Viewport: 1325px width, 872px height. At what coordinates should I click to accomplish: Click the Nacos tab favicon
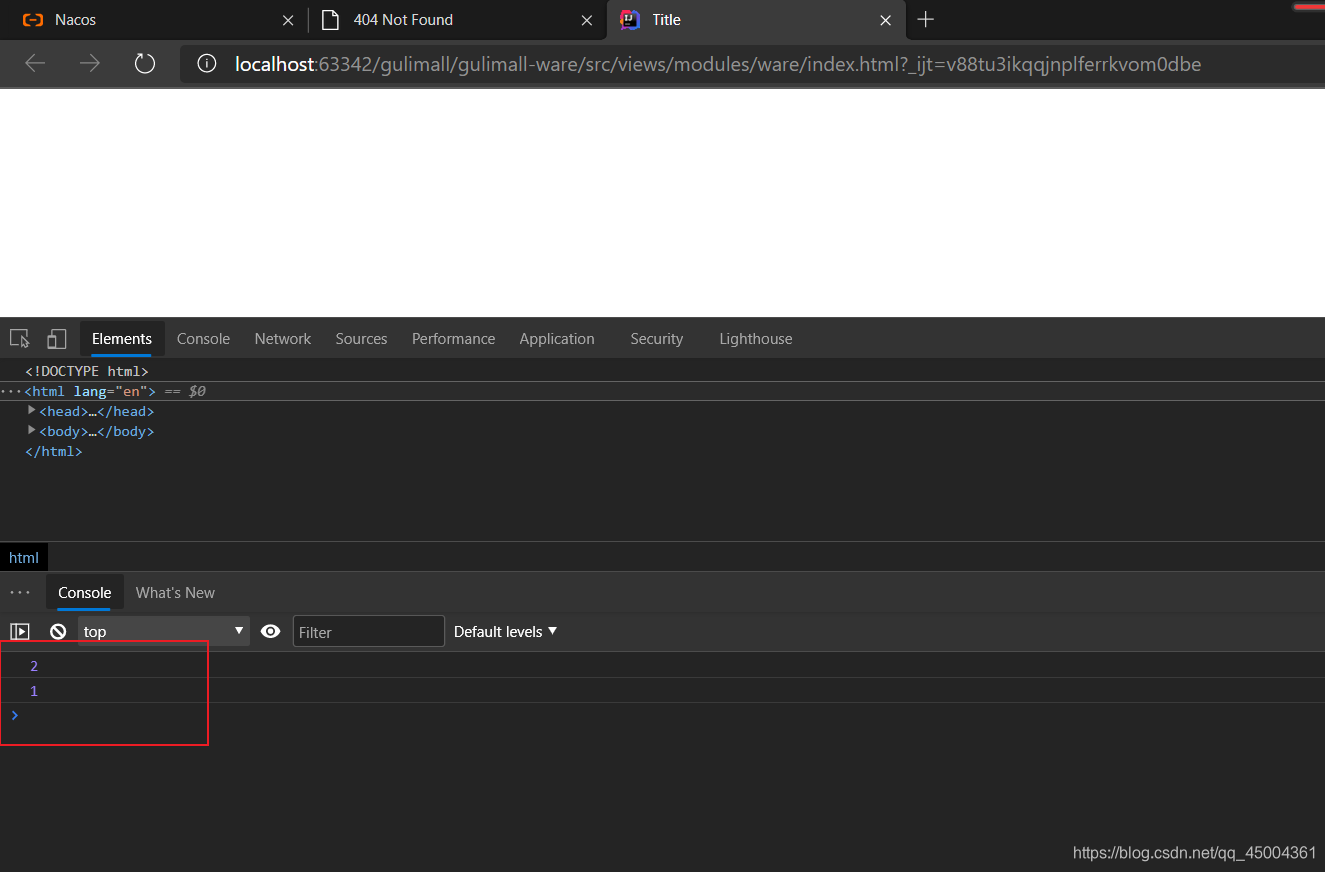coord(33,20)
